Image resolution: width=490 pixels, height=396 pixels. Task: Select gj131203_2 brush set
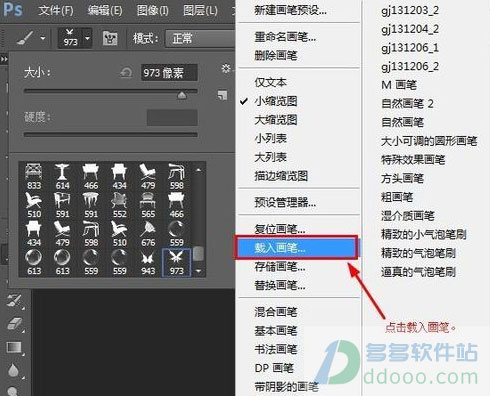(x=410, y=11)
